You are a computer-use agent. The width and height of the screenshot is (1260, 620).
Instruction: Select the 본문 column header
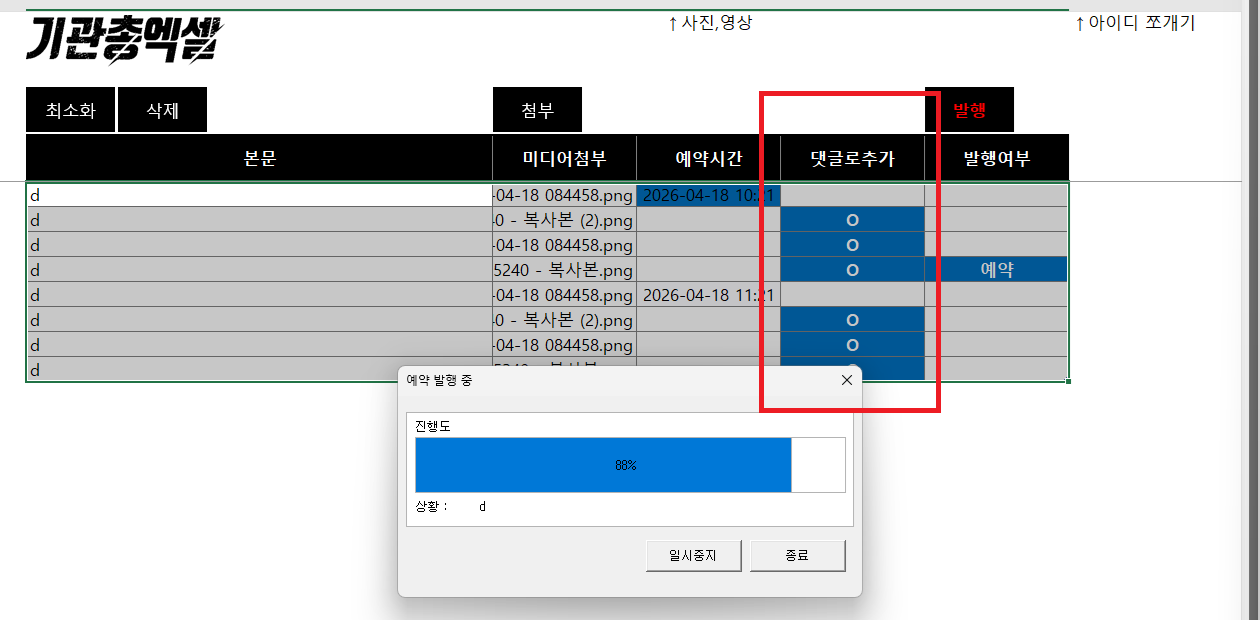[259, 158]
